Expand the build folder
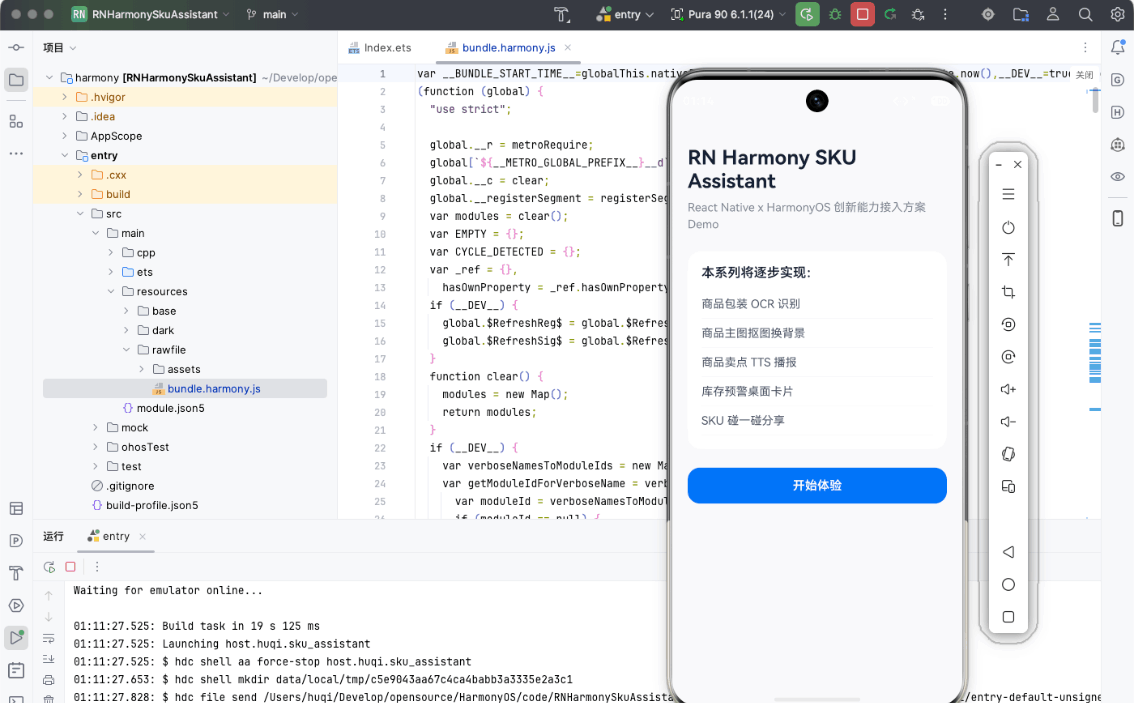The height and width of the screenshot is (703, 1138). click(80, 194)
